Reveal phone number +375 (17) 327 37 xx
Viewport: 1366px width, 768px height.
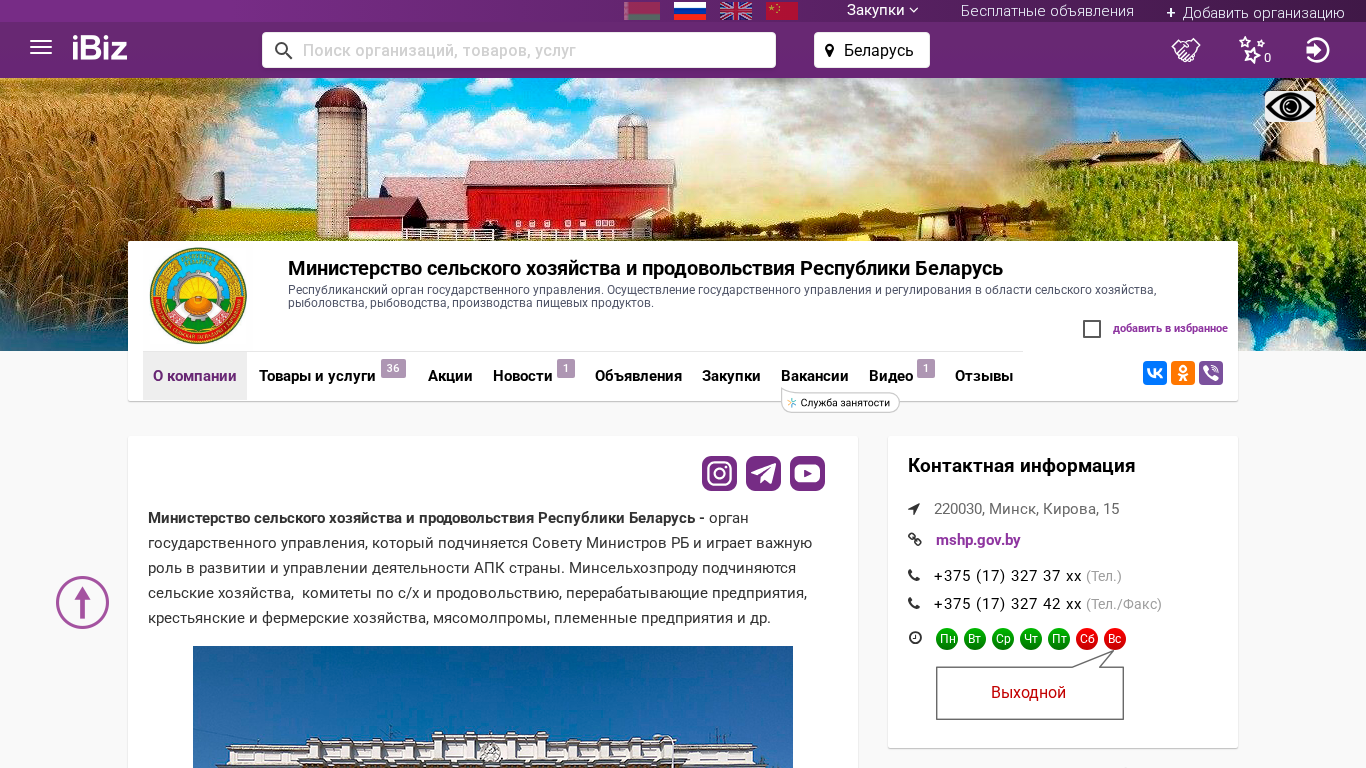point(1008,576)
